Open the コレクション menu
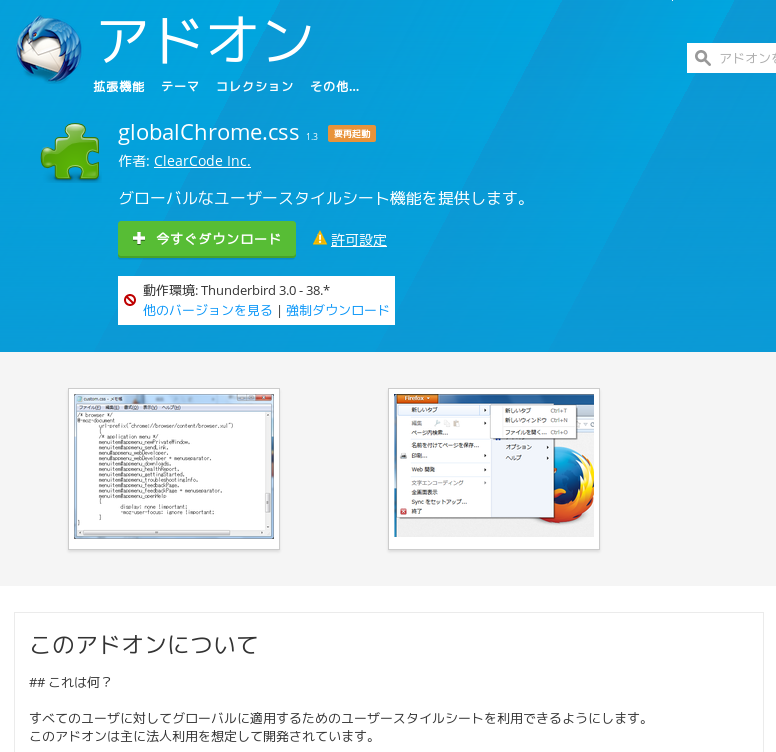 [x=254, y=87]
